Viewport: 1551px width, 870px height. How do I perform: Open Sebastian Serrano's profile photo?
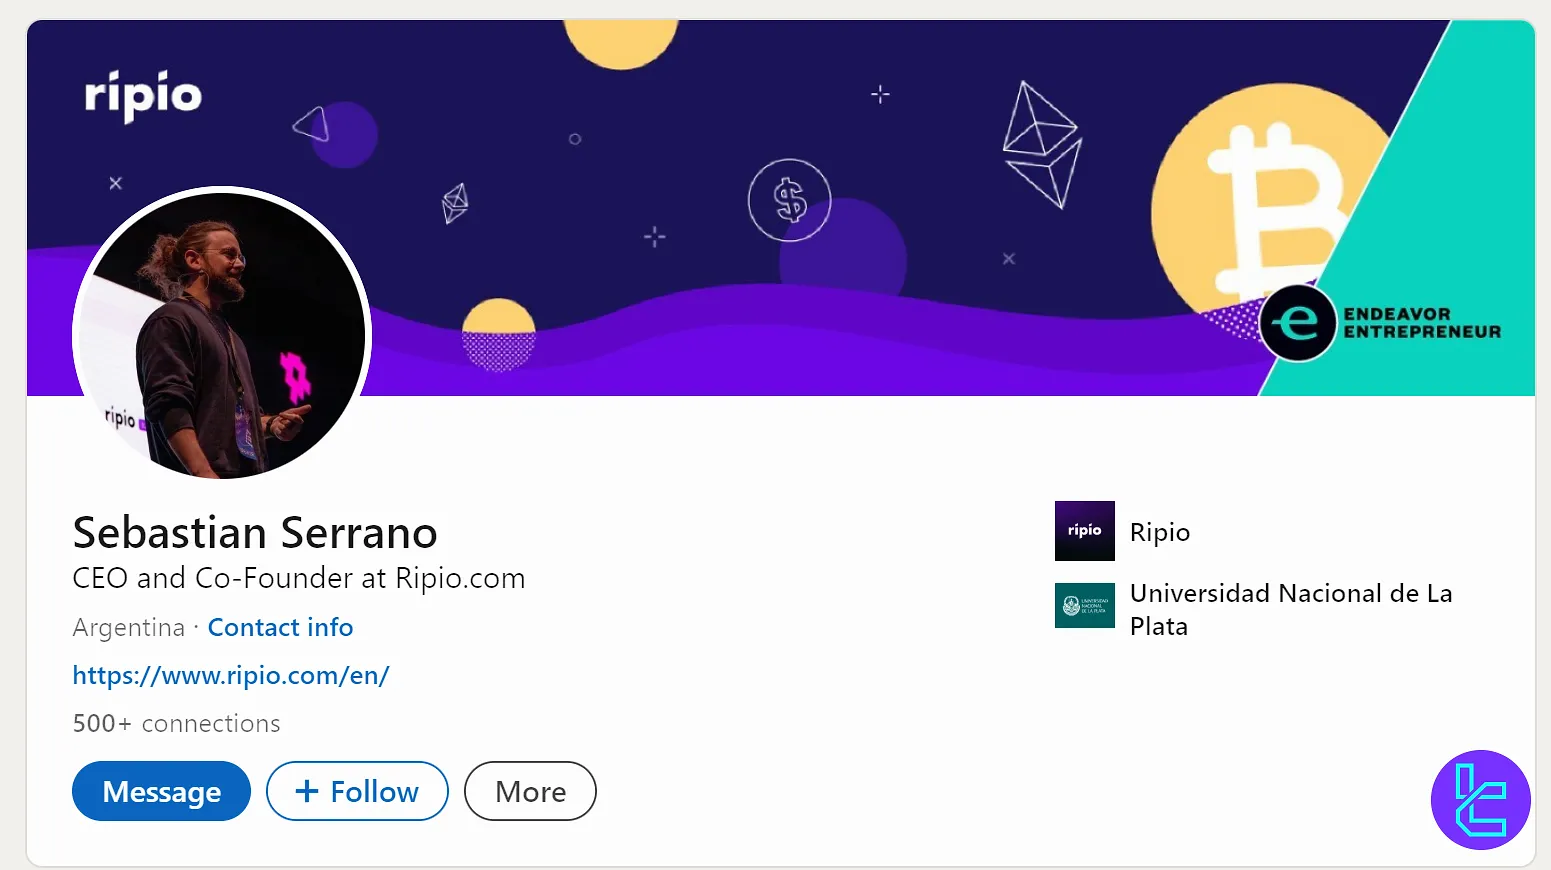(220, 333)
